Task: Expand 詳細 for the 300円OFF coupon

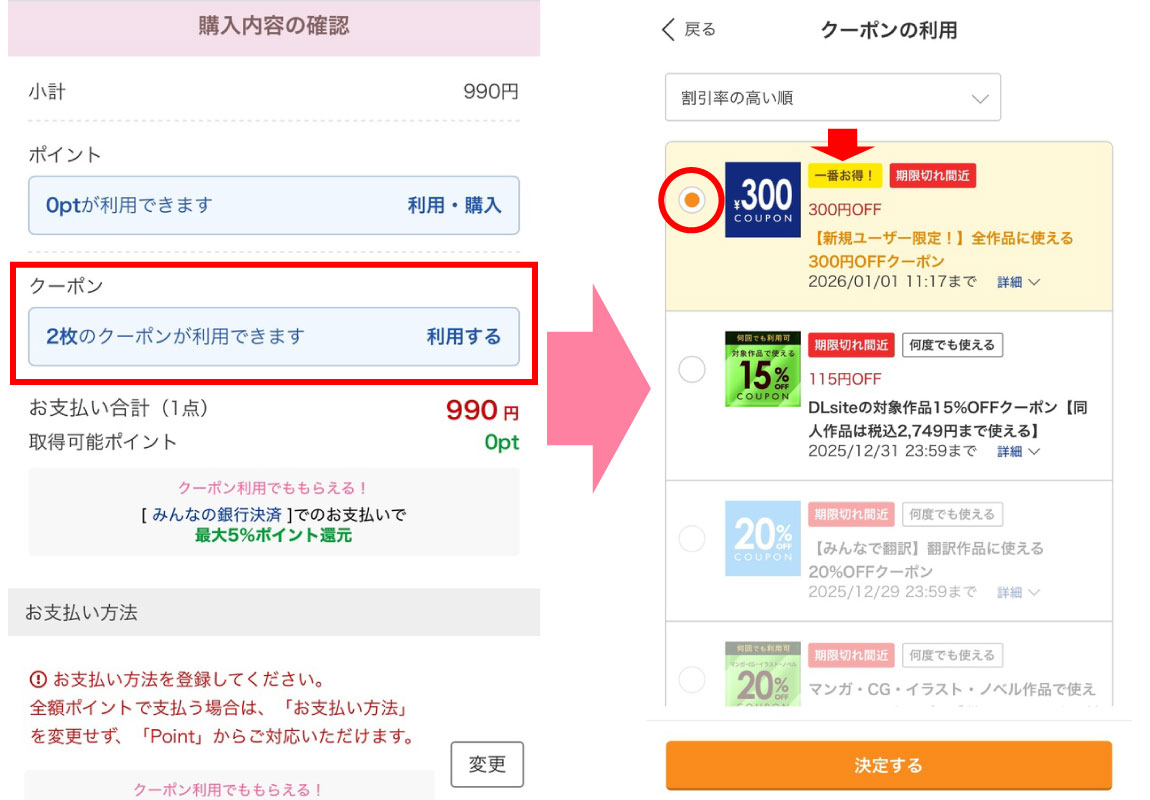Action: pyautogui.click(x=1018, y=283)
